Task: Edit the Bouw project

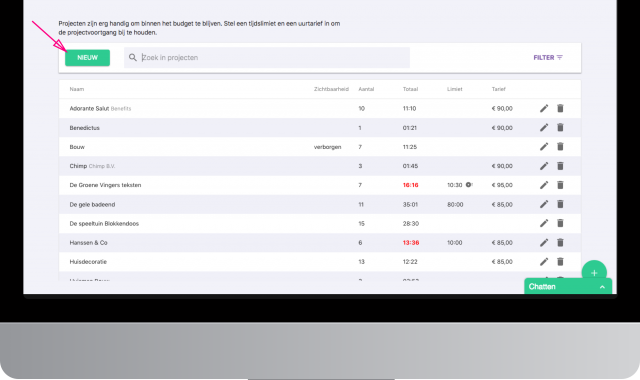Action: click(544, 147)
